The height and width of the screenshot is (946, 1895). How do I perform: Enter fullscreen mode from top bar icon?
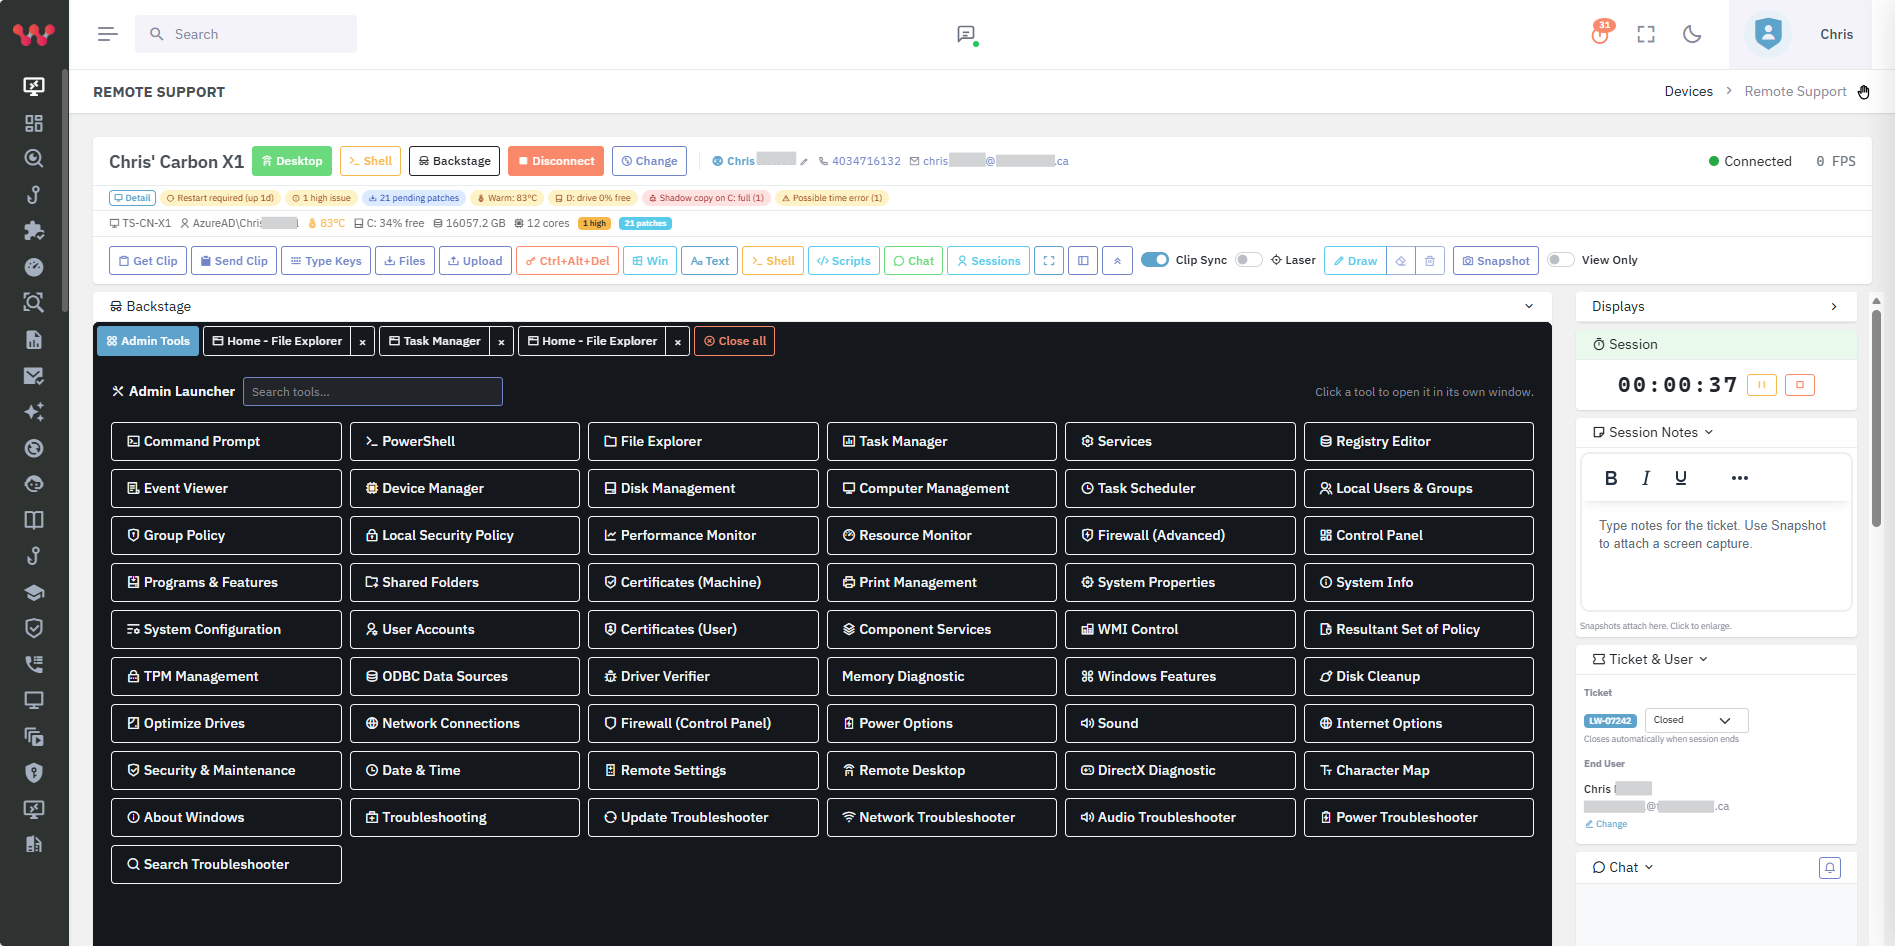pyautogui.click(x=1646, y=34)
